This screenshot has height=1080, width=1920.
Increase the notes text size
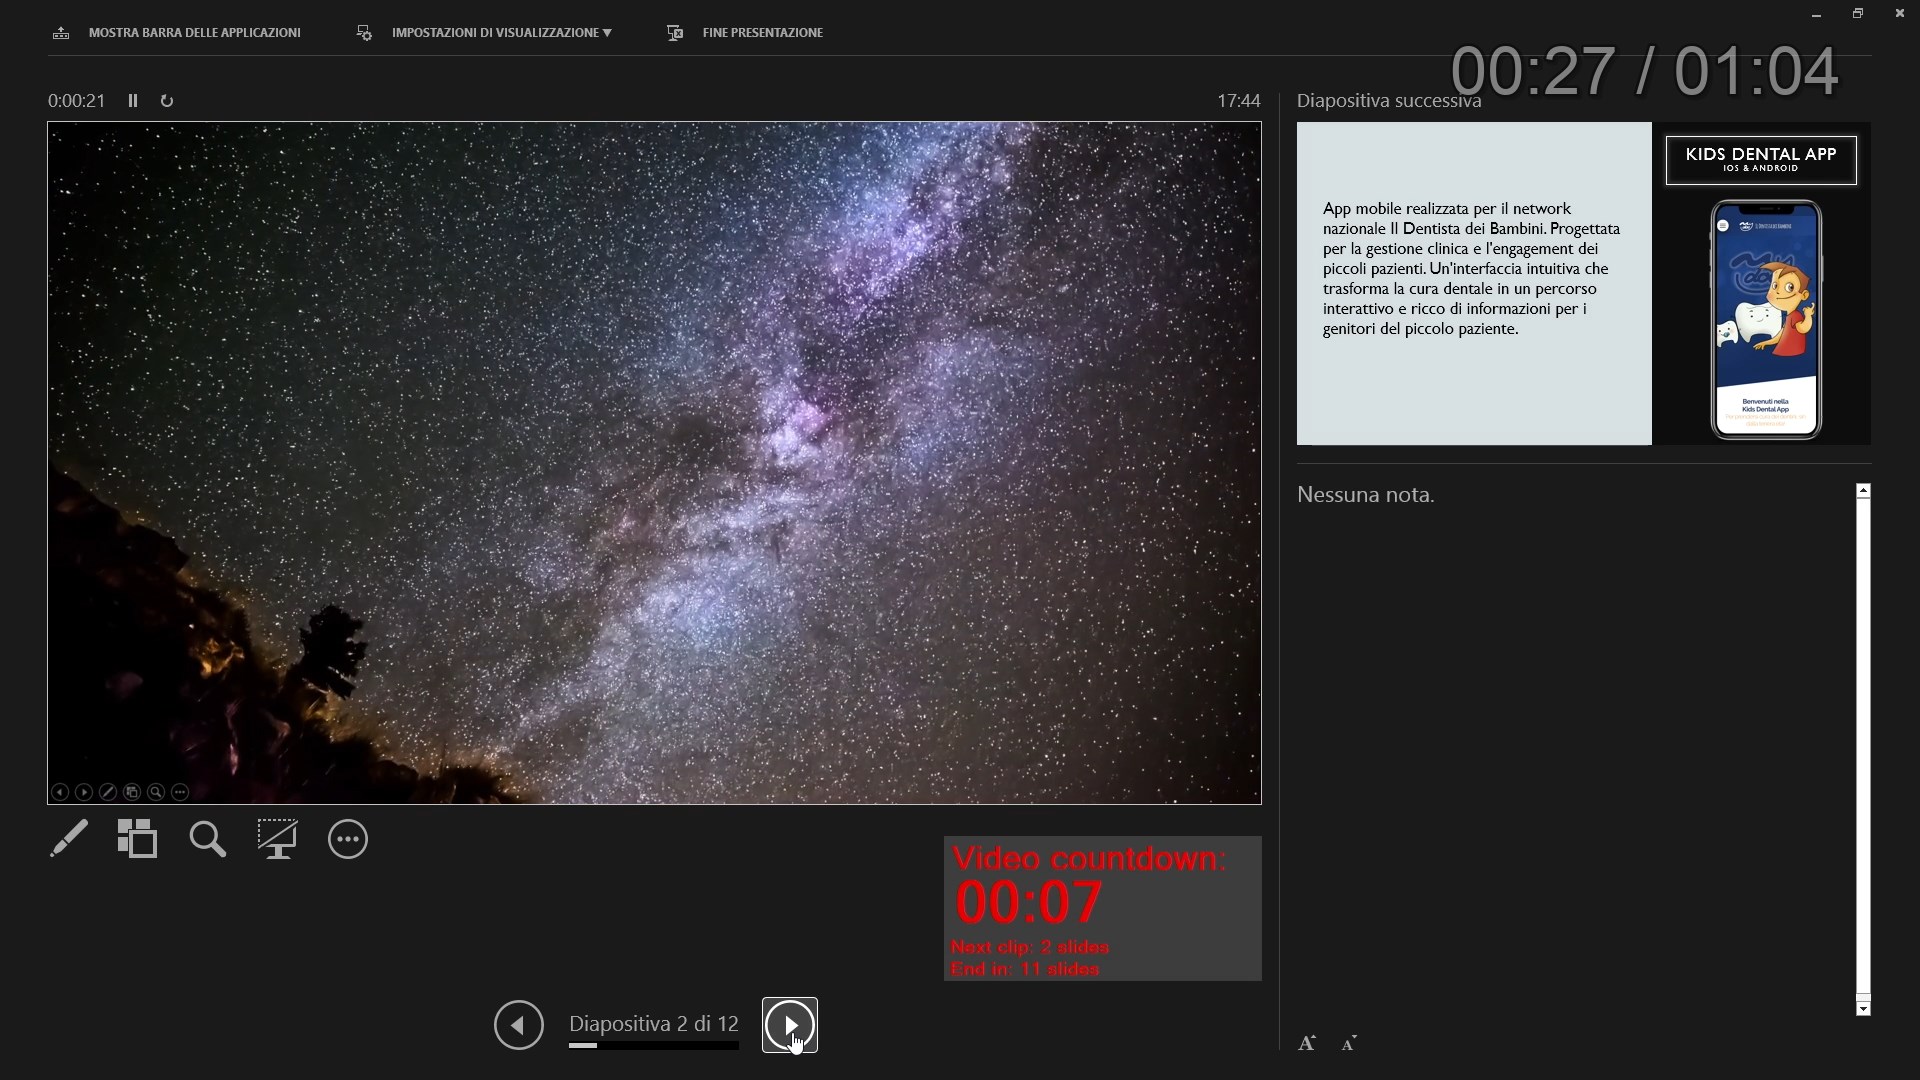[1306, 1043]
